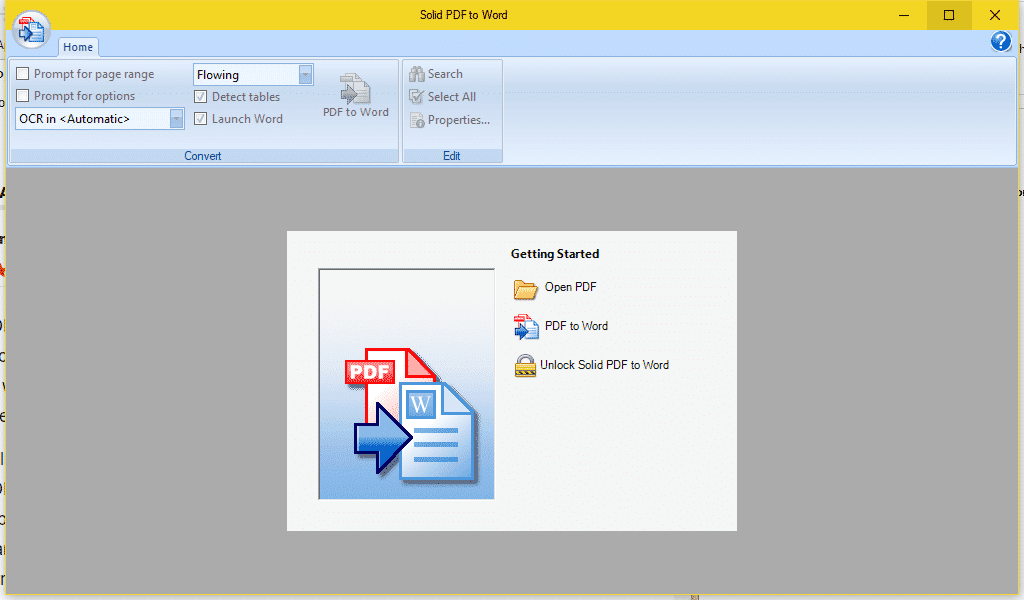Maximize the Solid PDF to Word window
This screenshot has width=1024, height=600.
pyautogui.click(x=949, y=15)
